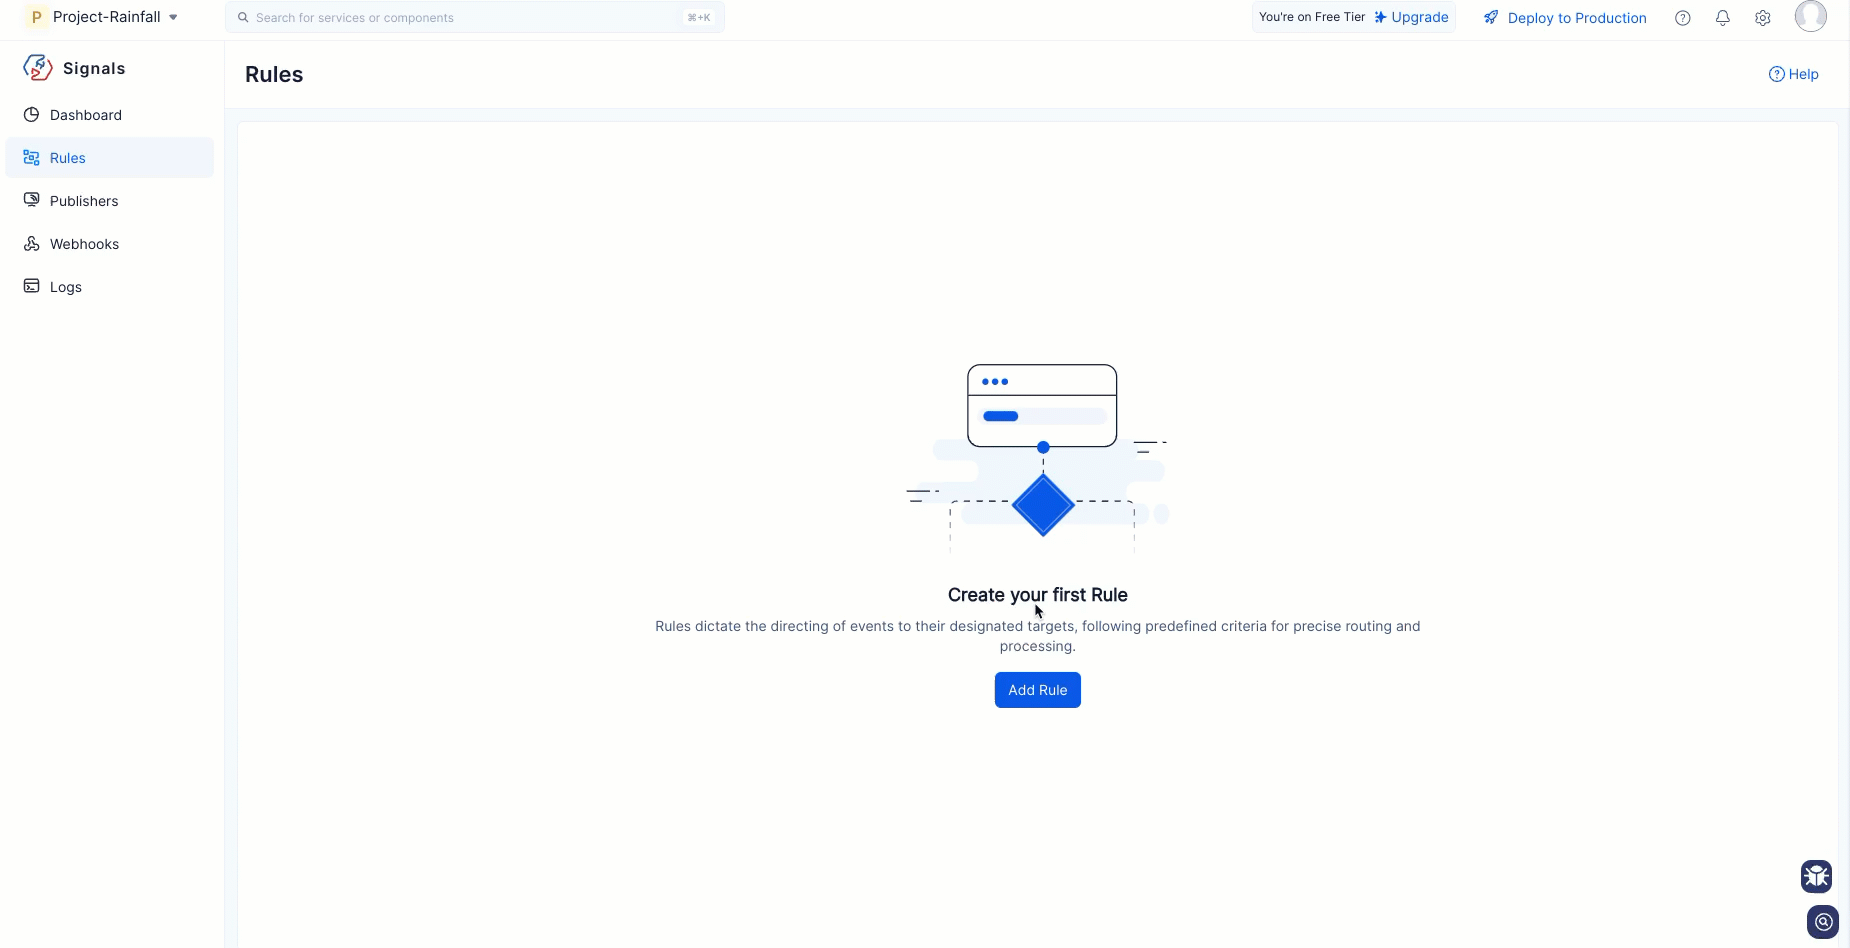The image size is (1850, 948).
Task: Expand the Project-Rainfall project dropdown
Action: point(173,17)
